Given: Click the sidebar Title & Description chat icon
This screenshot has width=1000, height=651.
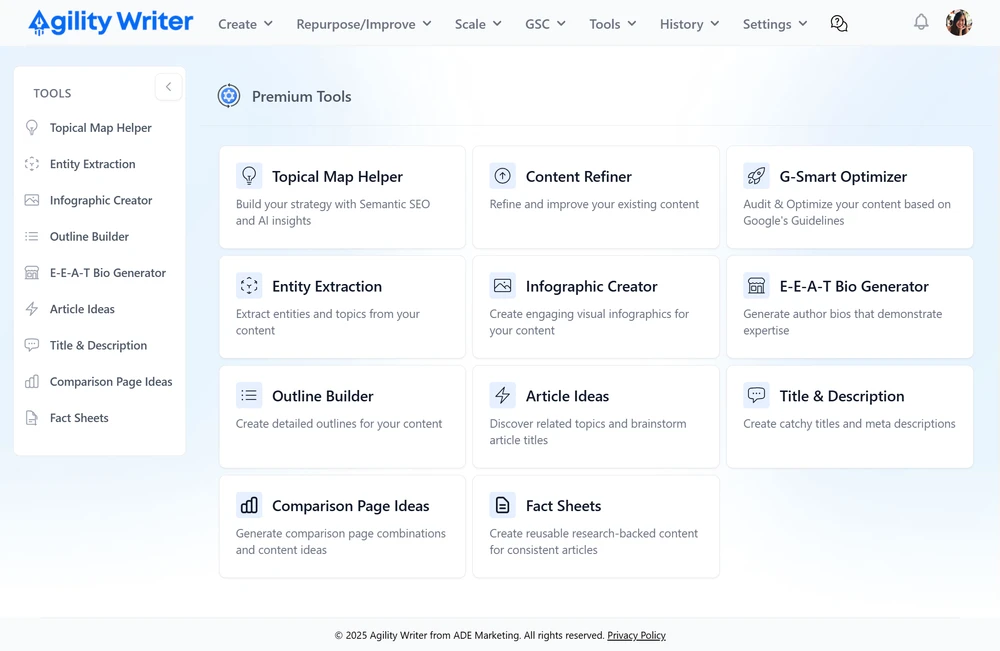Looking at the screenshot, I should pos(31,345).
